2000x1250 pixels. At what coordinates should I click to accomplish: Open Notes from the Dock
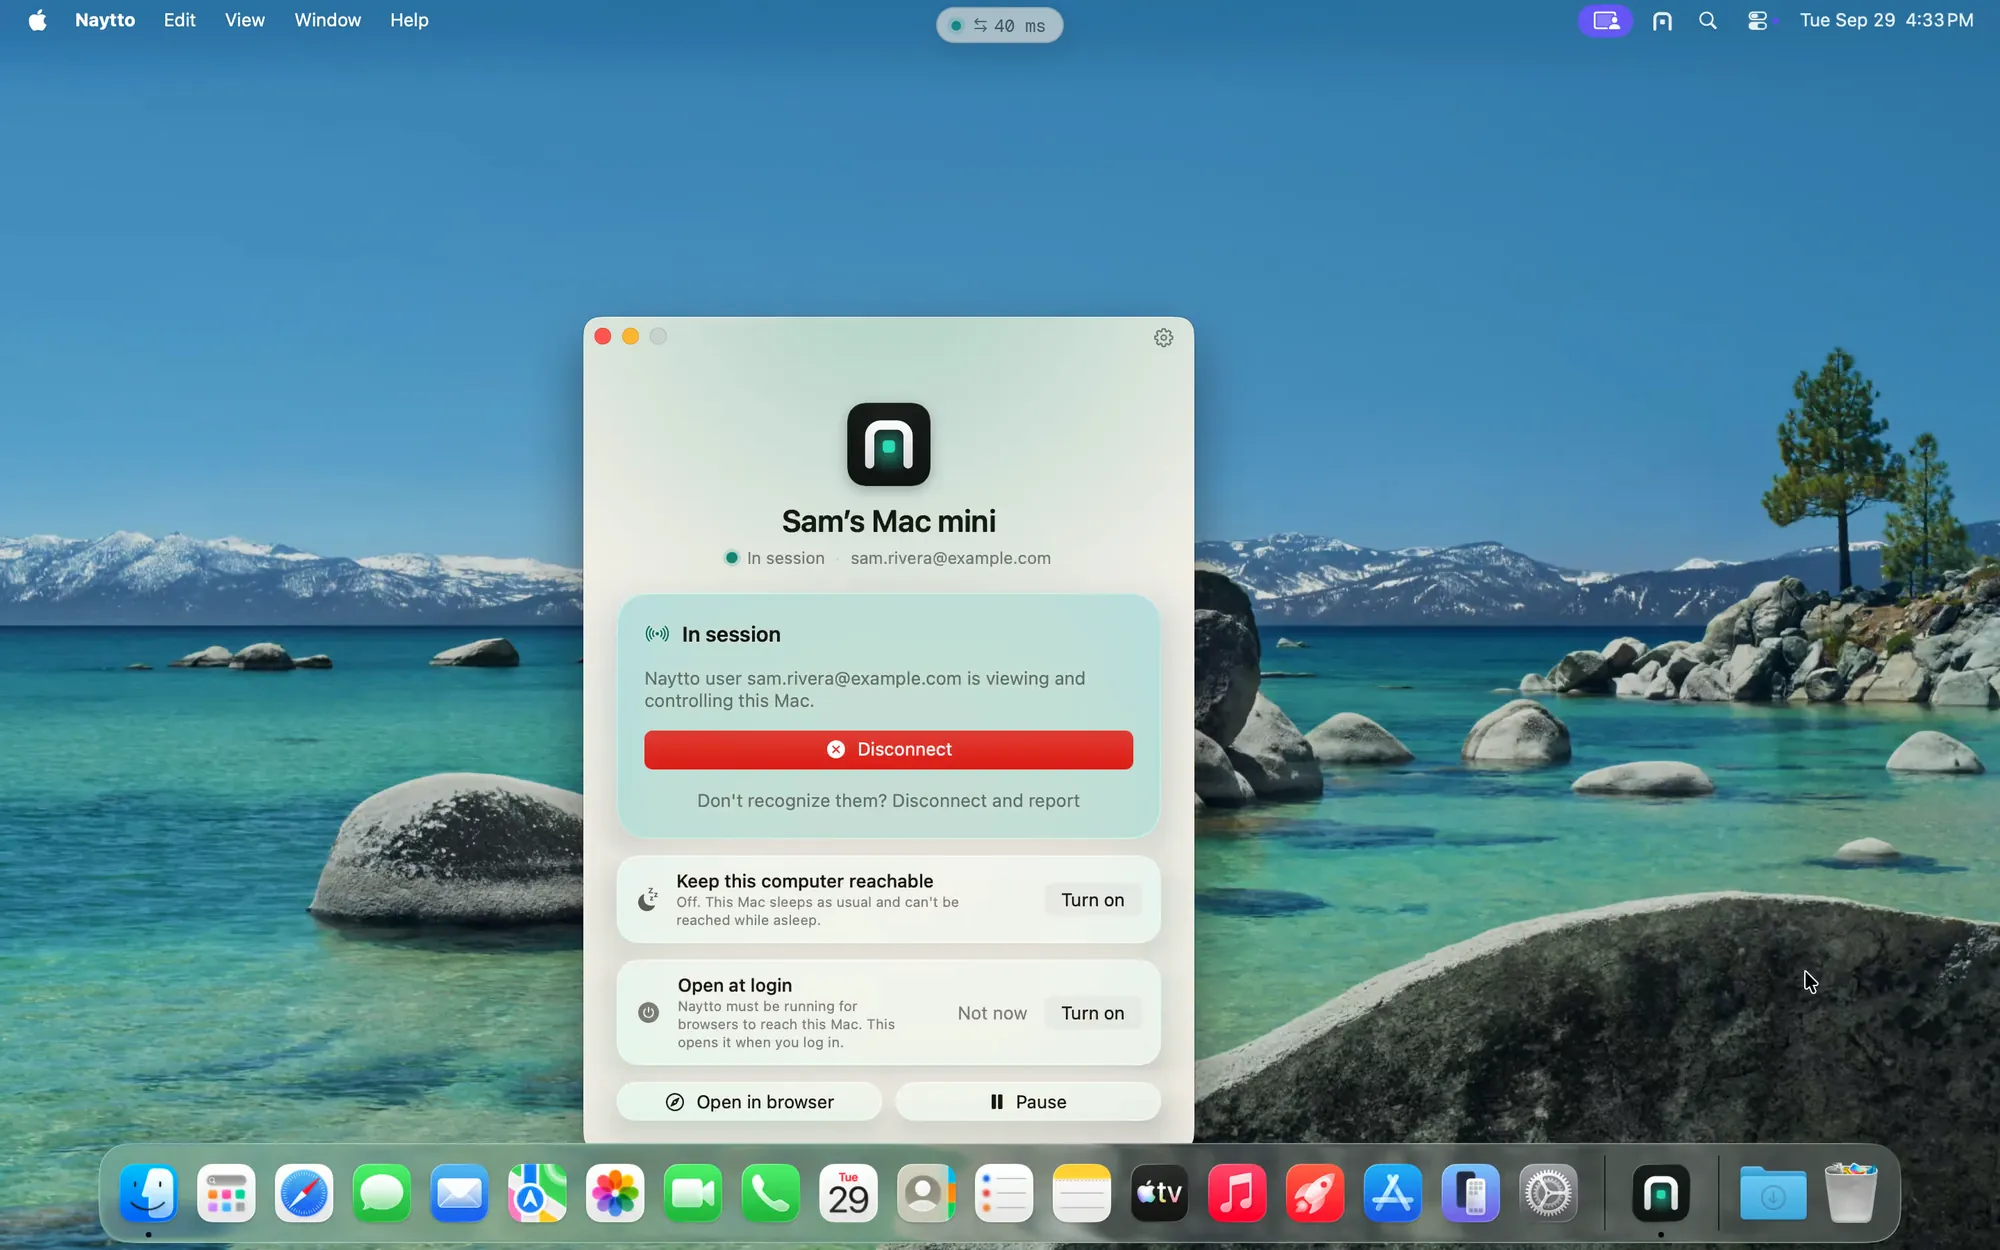click(x=1082, y=1193)
